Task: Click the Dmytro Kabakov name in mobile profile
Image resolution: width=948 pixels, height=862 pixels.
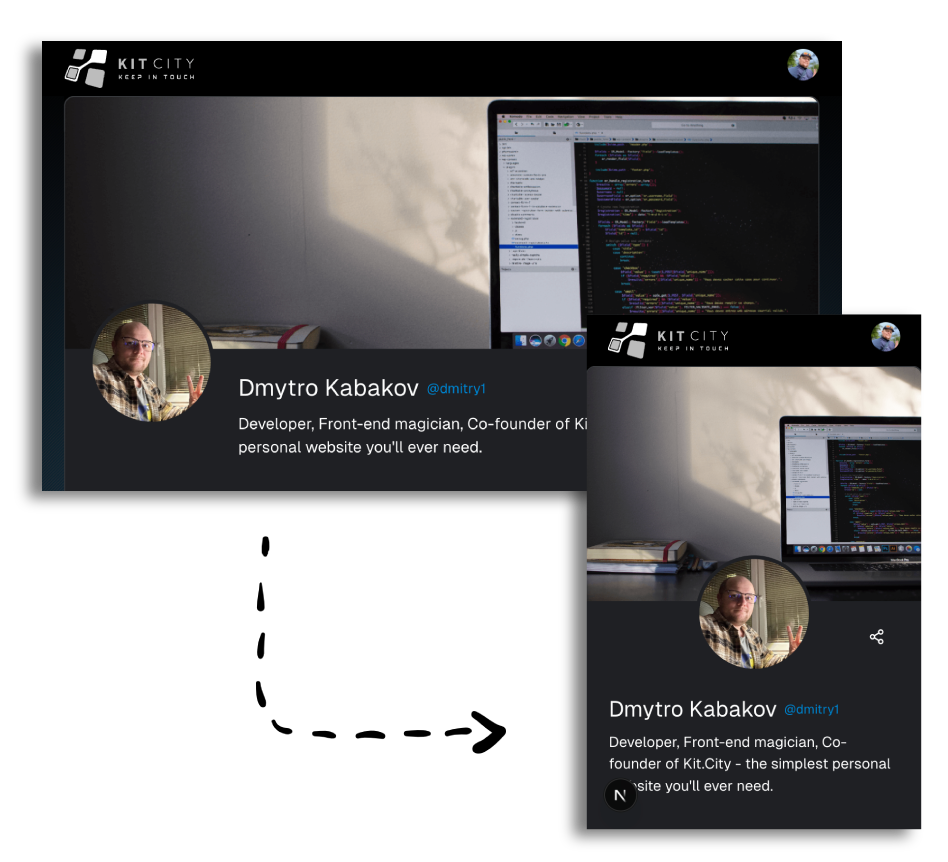Action: click(x=692, y=709)
